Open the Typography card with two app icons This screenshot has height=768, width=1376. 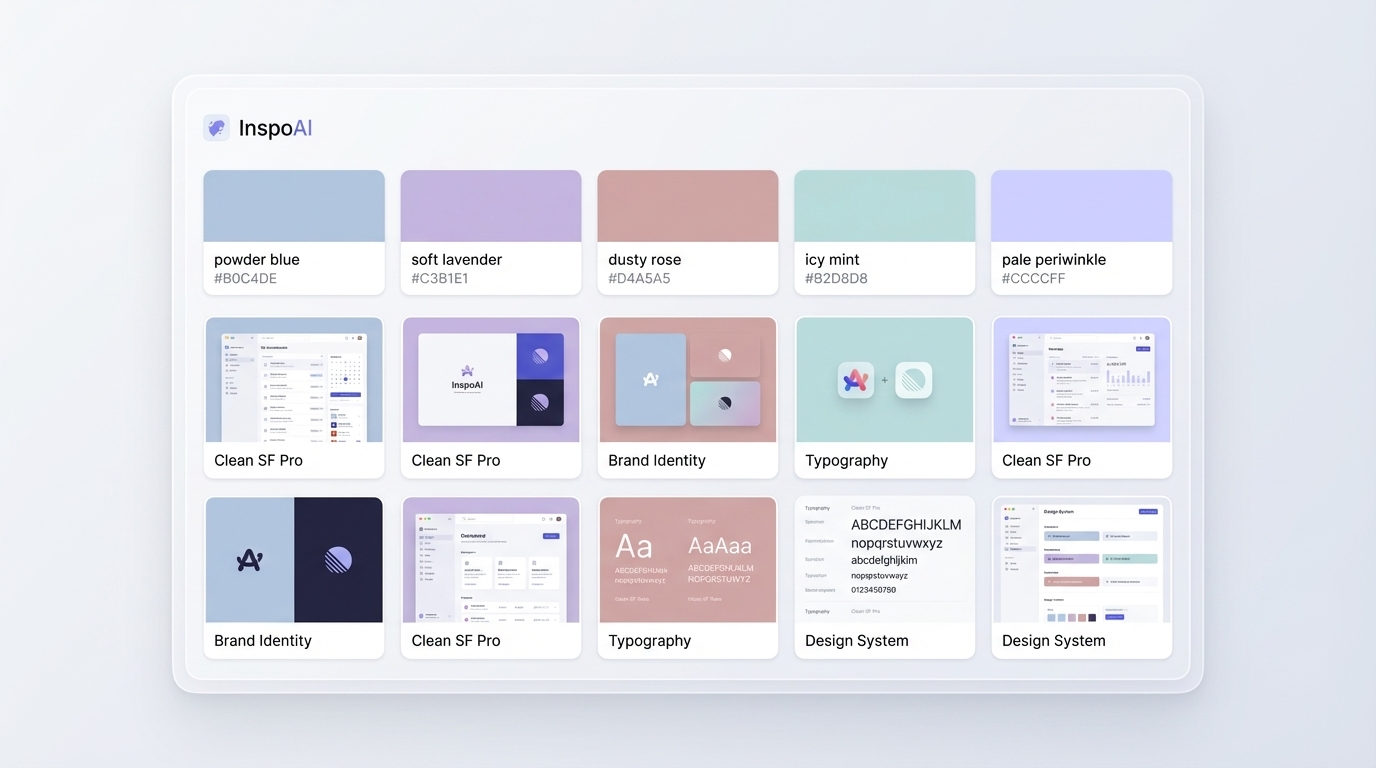884,380
